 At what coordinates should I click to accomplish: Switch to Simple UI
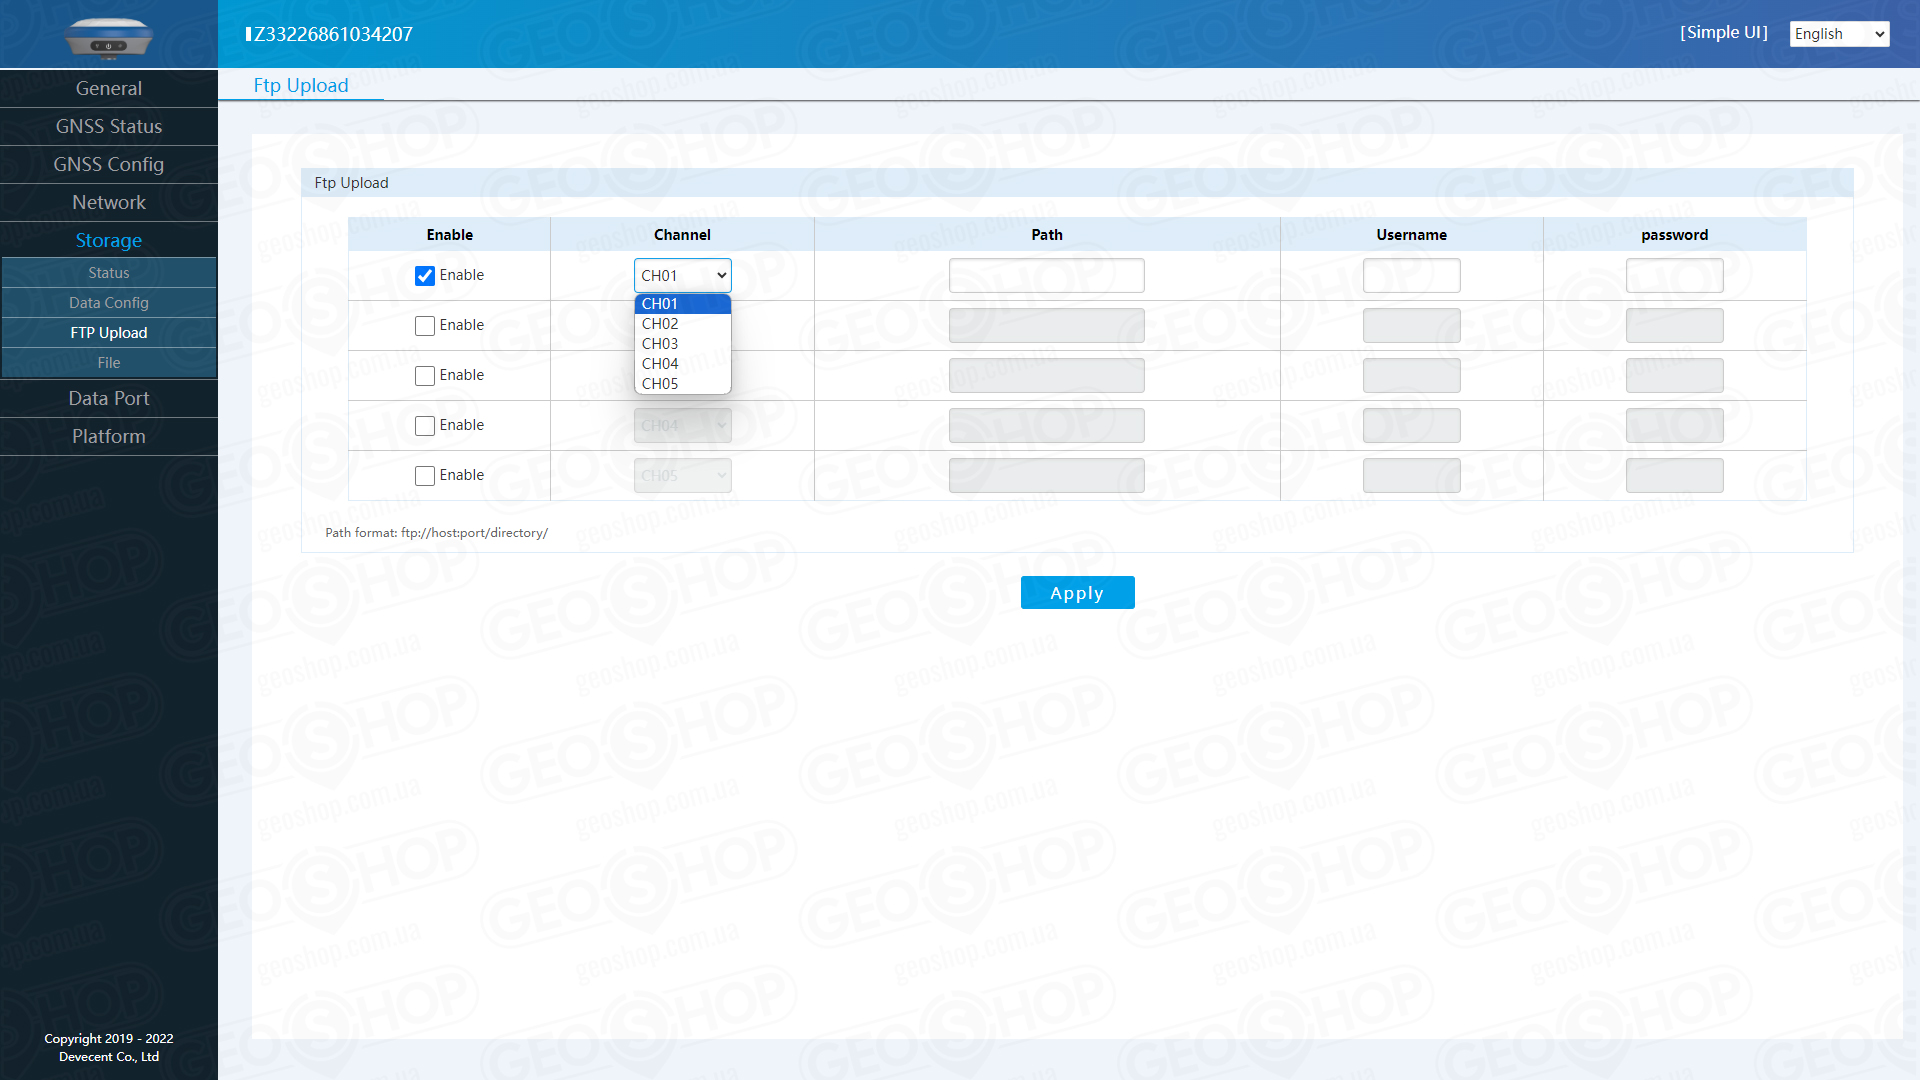coord(1724,33)
